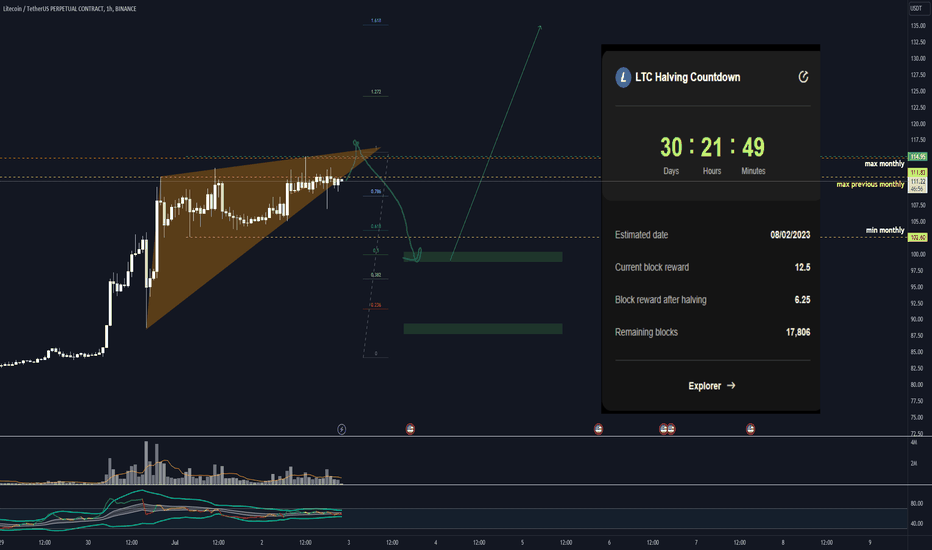The image size is (932, 550).
Task: Click the 49 Minutes countdown number
Action: tap(753, 147)
